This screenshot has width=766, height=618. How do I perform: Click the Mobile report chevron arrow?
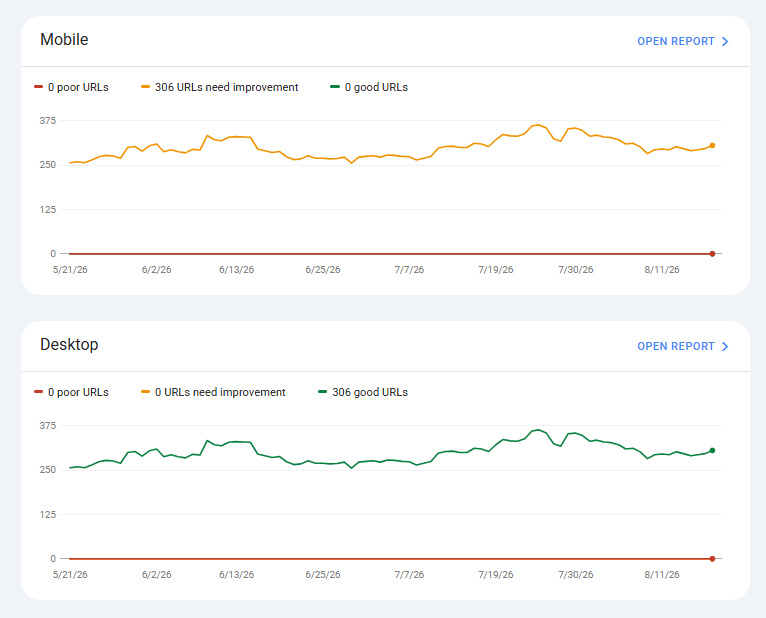coord(725,42)
